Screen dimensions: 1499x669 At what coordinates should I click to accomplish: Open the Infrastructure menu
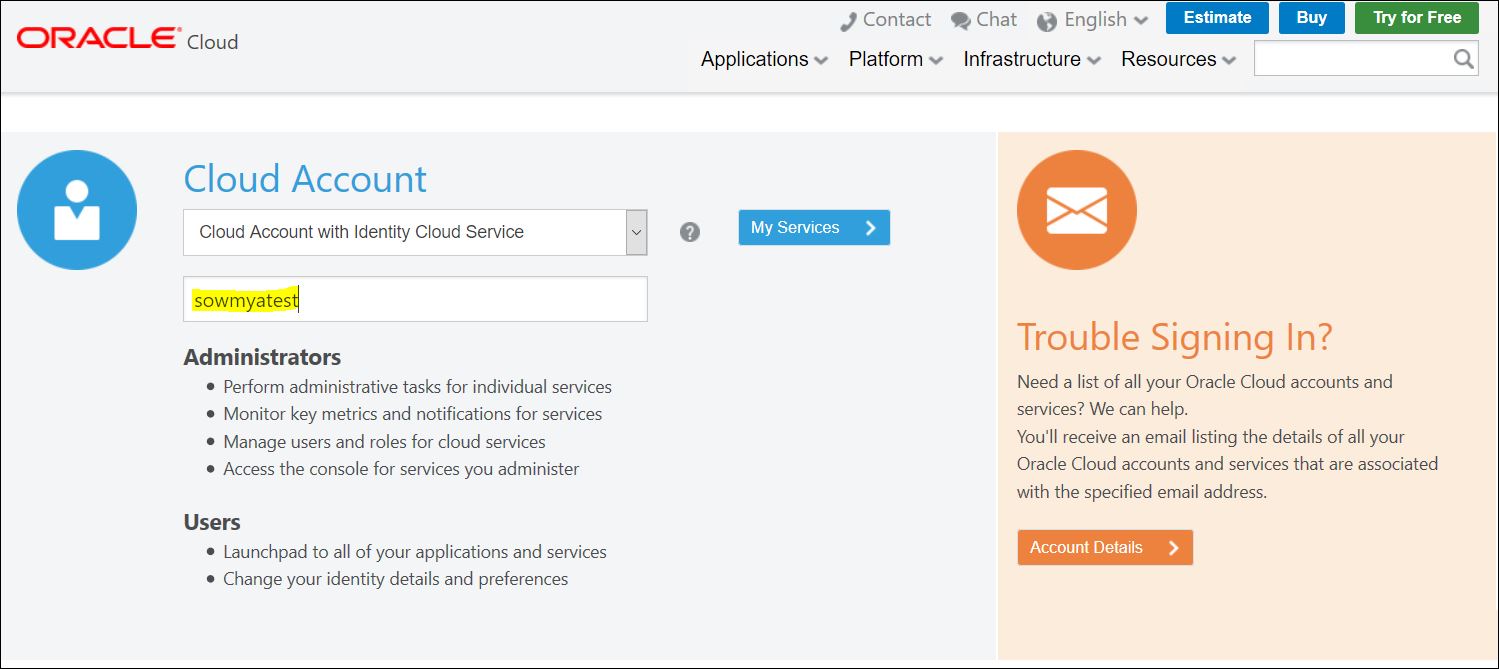tap(1032, 59)
